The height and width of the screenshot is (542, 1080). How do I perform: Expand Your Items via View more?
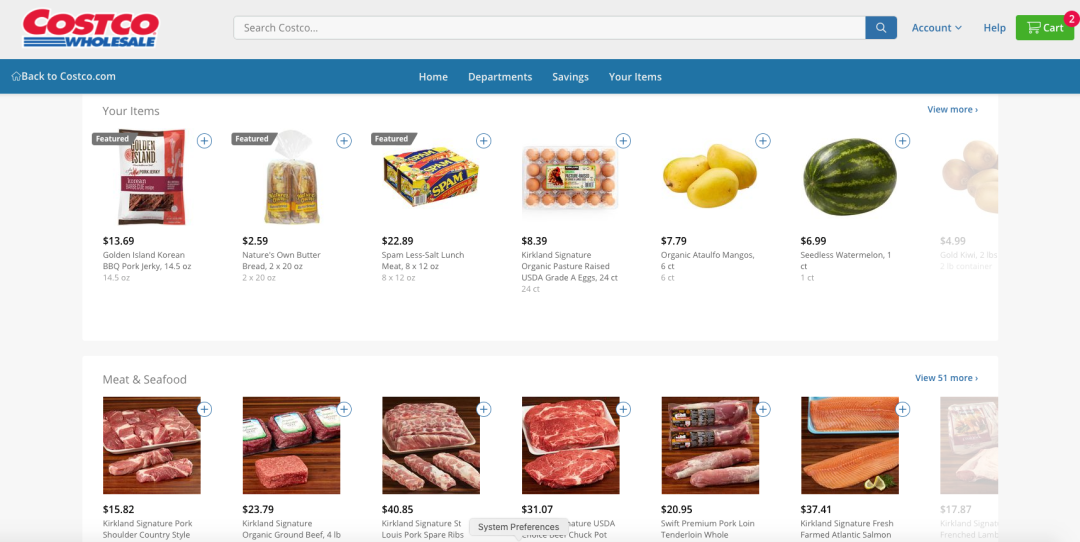pyautogui.click(x=953, y=110)
